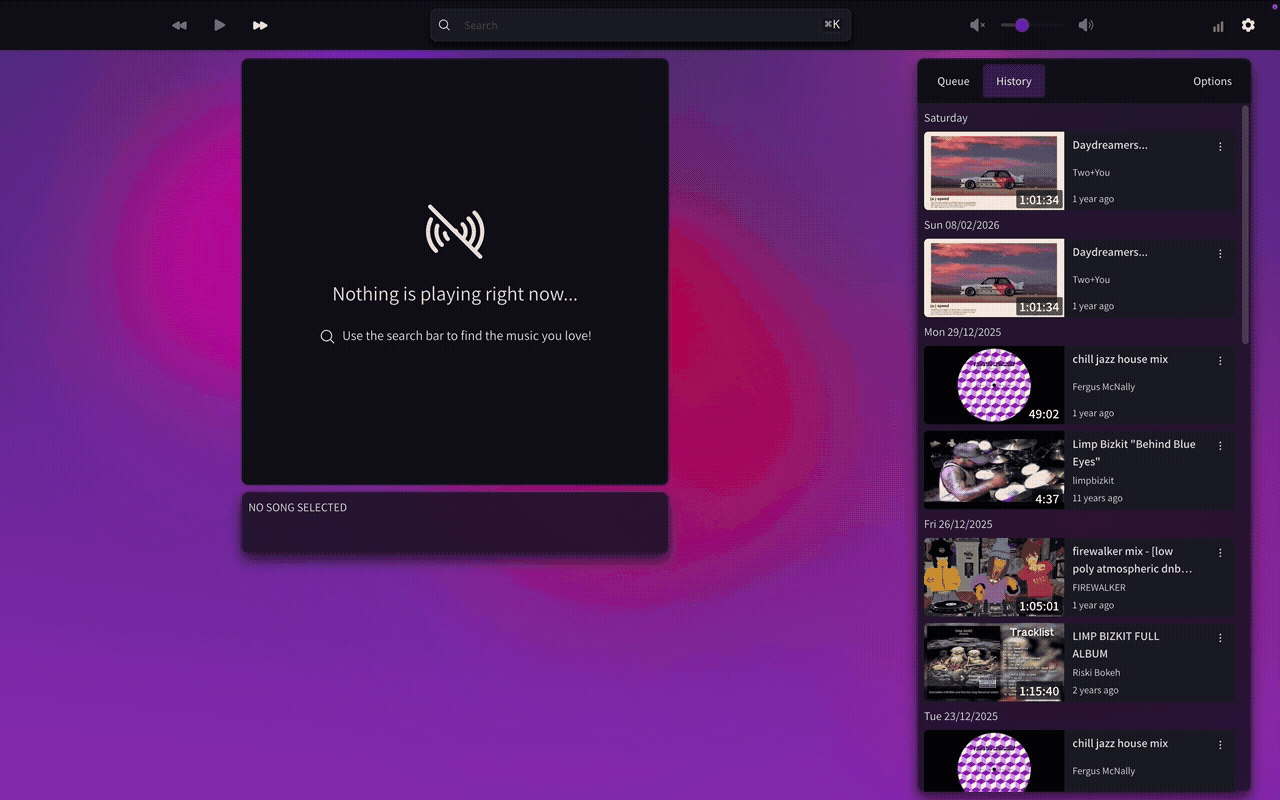This screenshot has height=800, width=1280.
Task: Open the kebab menu for Daydreamers under Saturday
Action: click(x=1220, y=146)
